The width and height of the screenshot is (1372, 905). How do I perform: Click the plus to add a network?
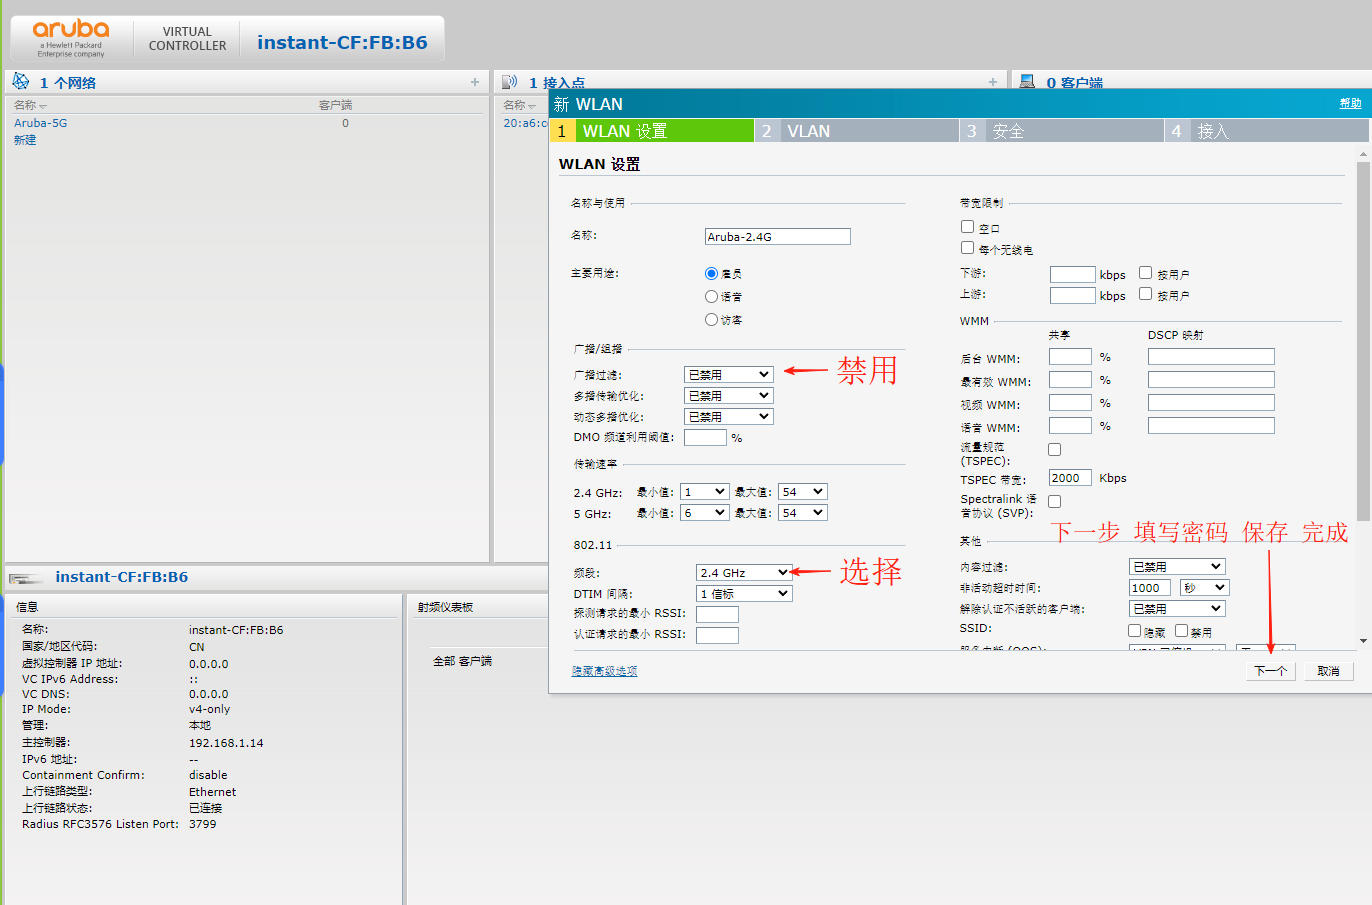coord(475,82)
